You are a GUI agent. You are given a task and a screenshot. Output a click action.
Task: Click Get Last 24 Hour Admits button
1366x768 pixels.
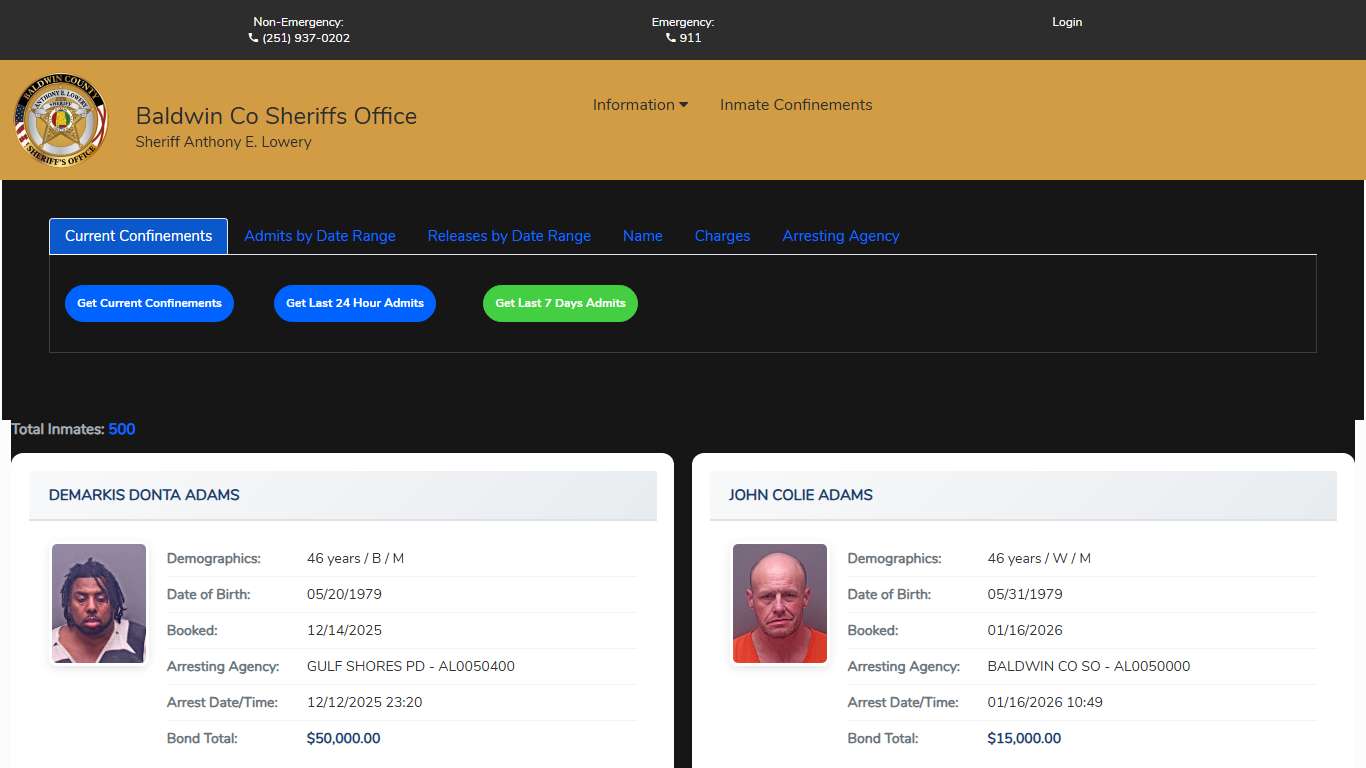pos(354,303)
